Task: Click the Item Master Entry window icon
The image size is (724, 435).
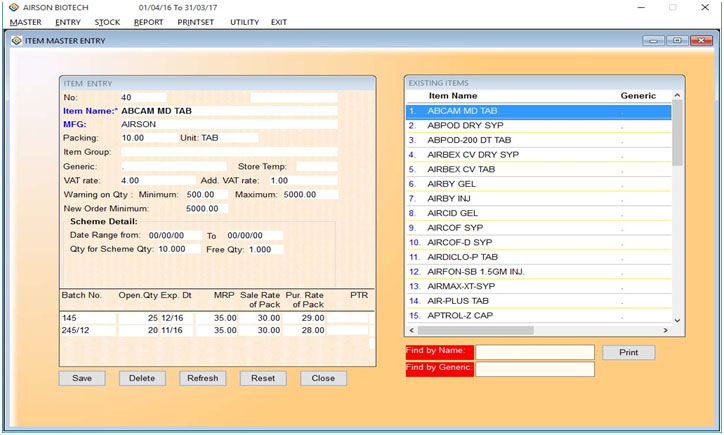Action: click(x=15, y=41)
